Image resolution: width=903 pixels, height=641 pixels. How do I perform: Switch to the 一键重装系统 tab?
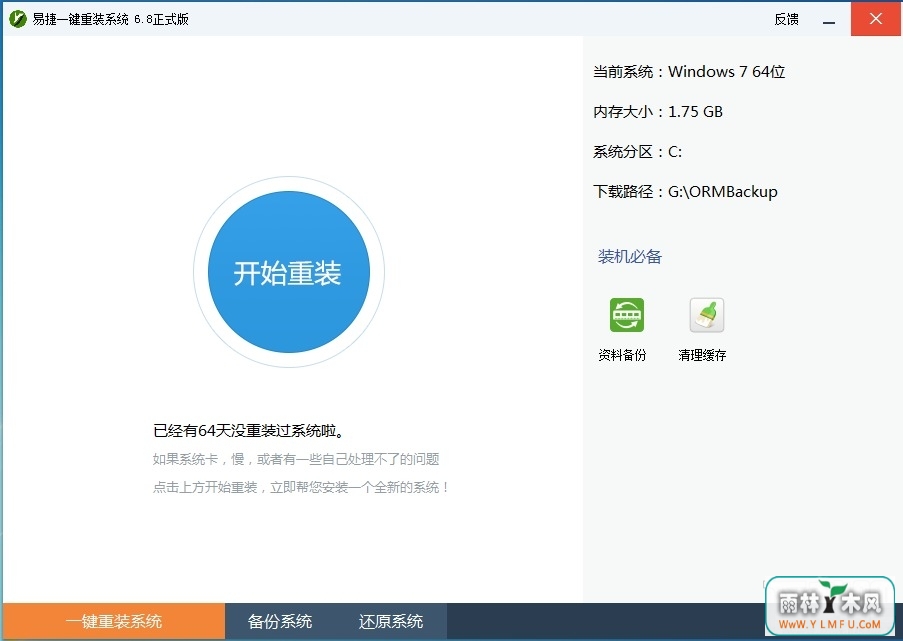click(113, 621)
